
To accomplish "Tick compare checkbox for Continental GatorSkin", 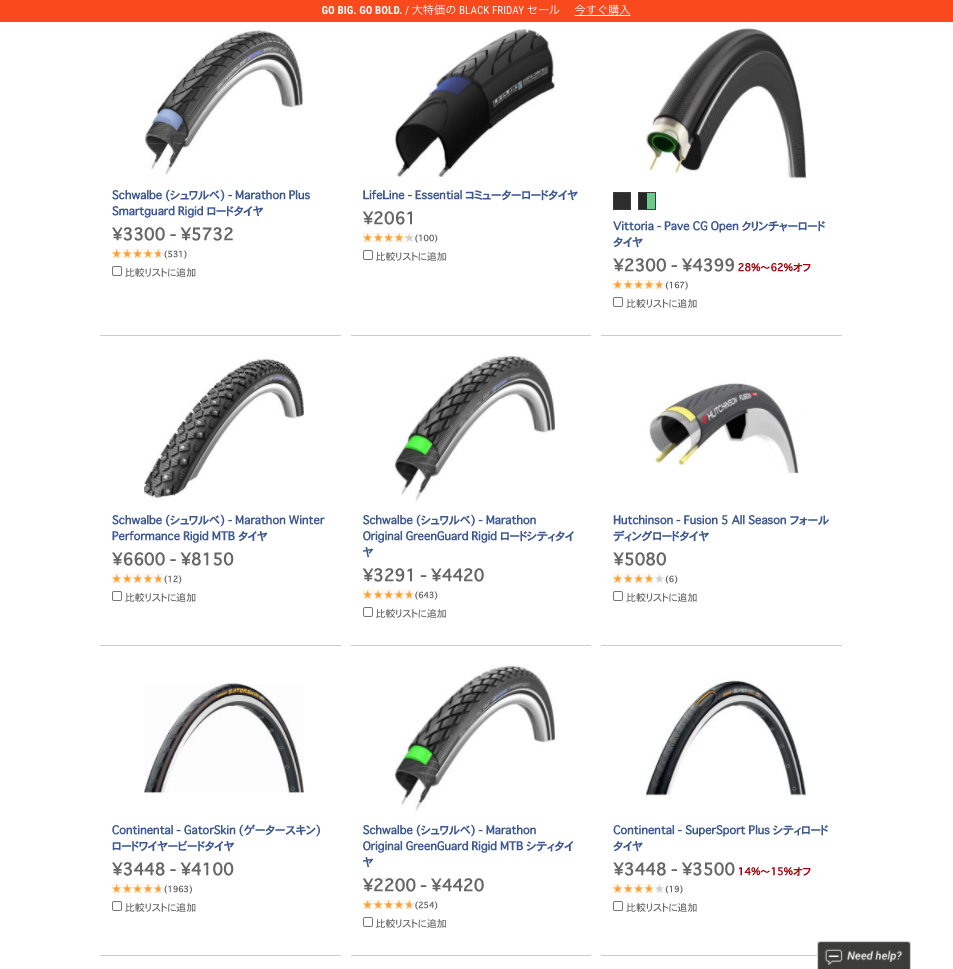I will coord(117,907).
